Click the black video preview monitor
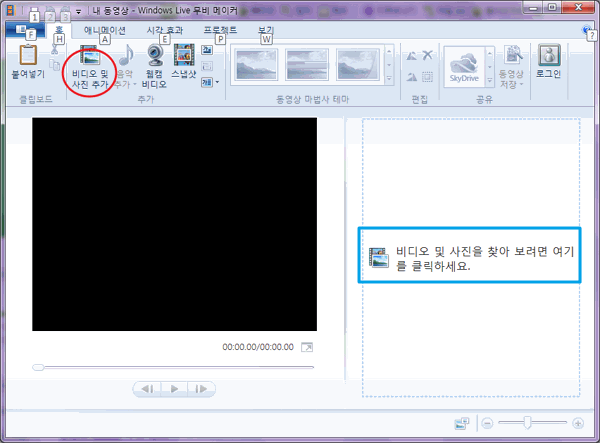 pos(174,224)
